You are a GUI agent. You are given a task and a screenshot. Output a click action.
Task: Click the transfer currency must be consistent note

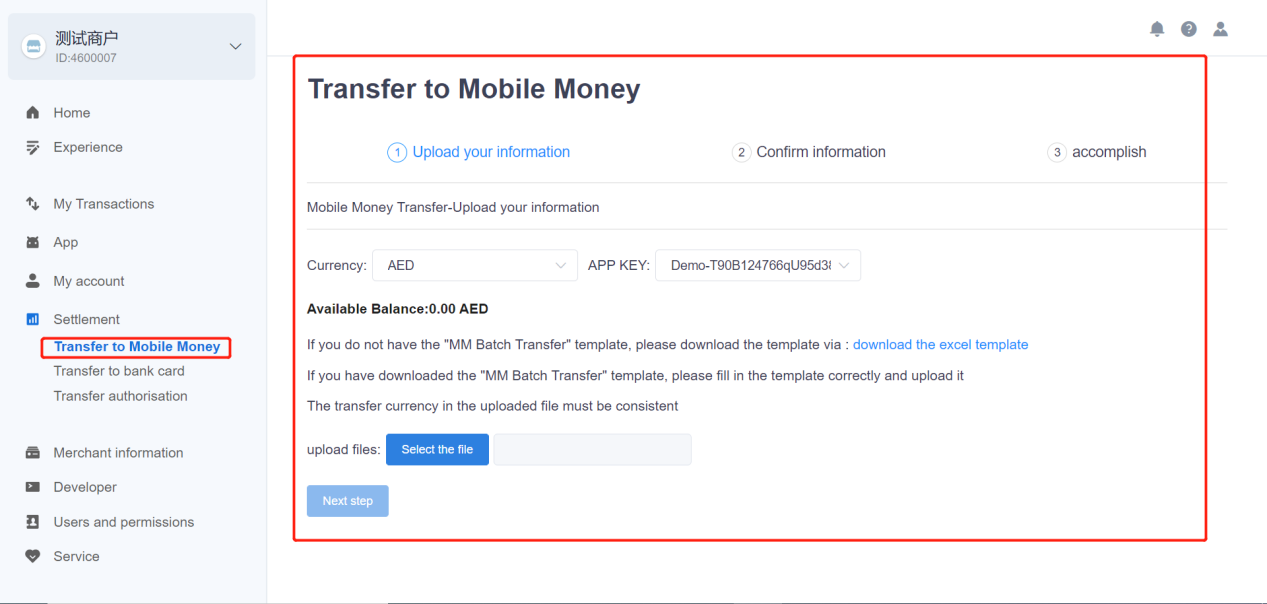pos(493,406)
